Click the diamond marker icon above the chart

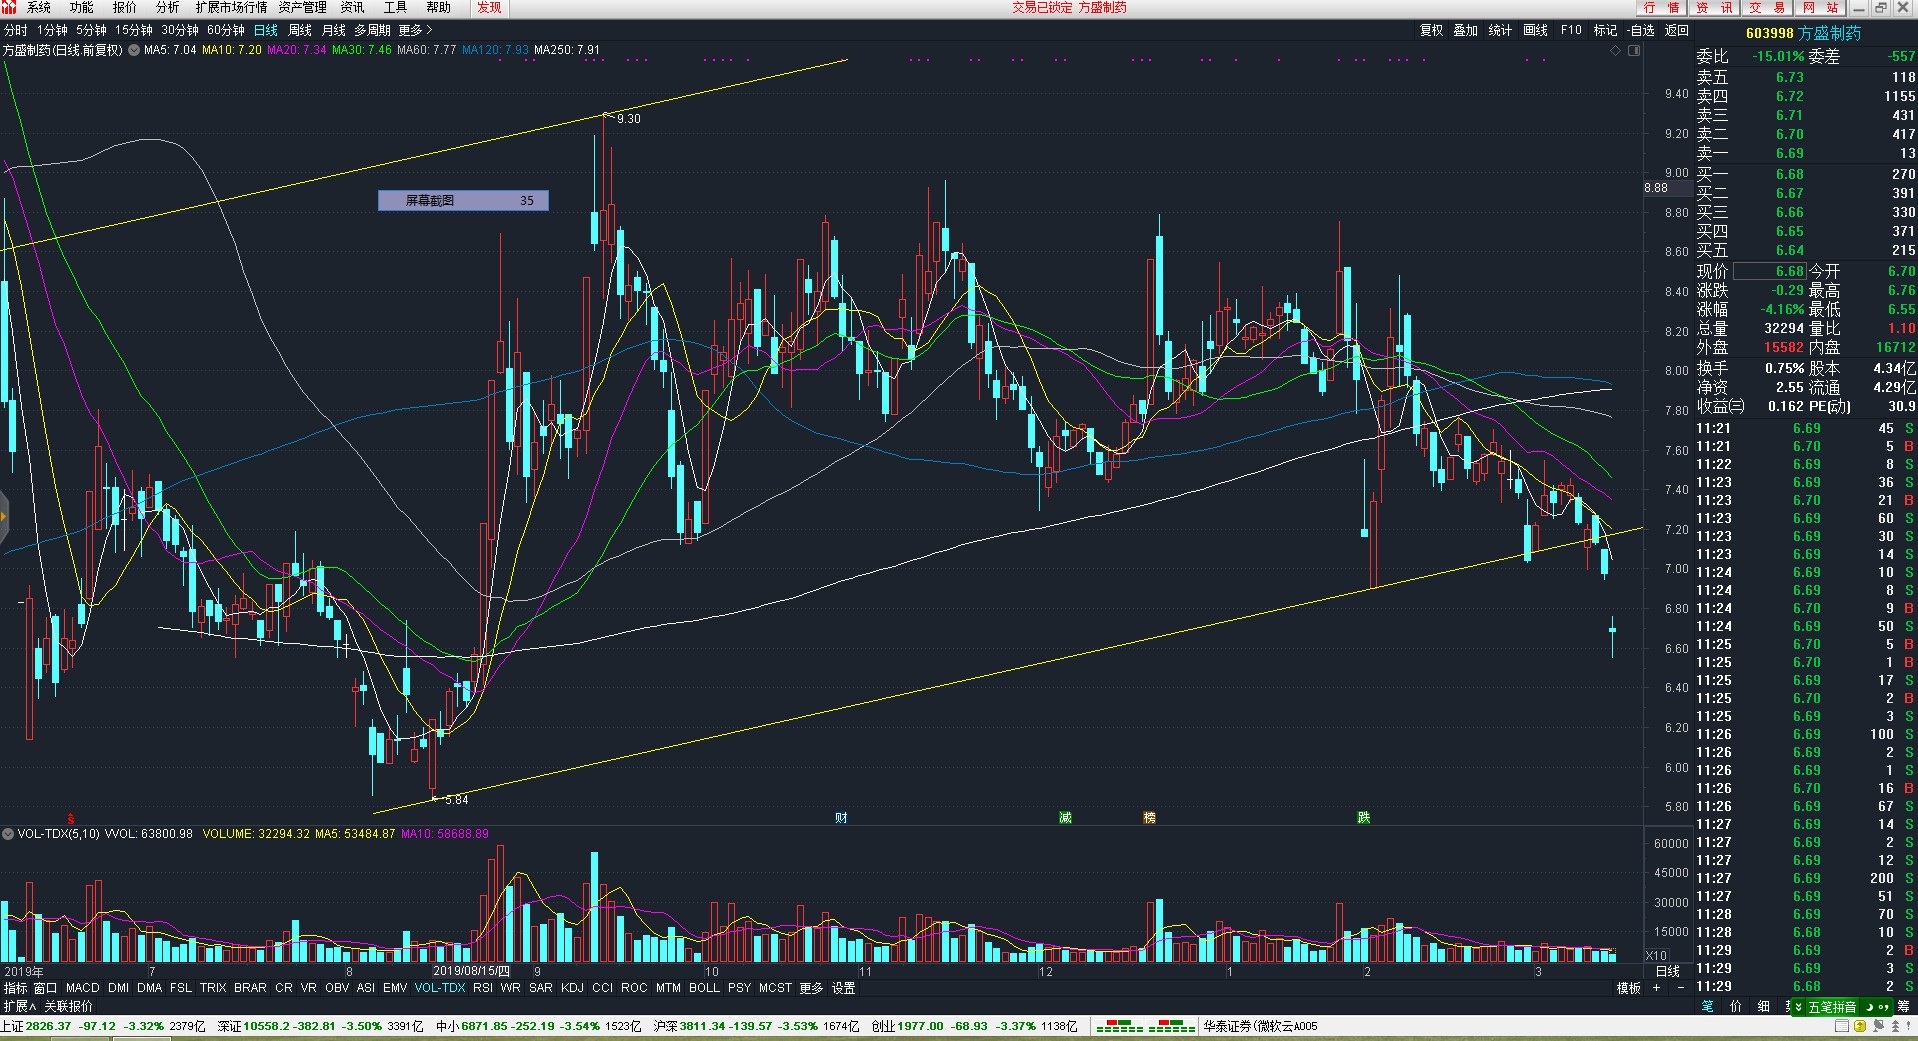click(1616, 50)
